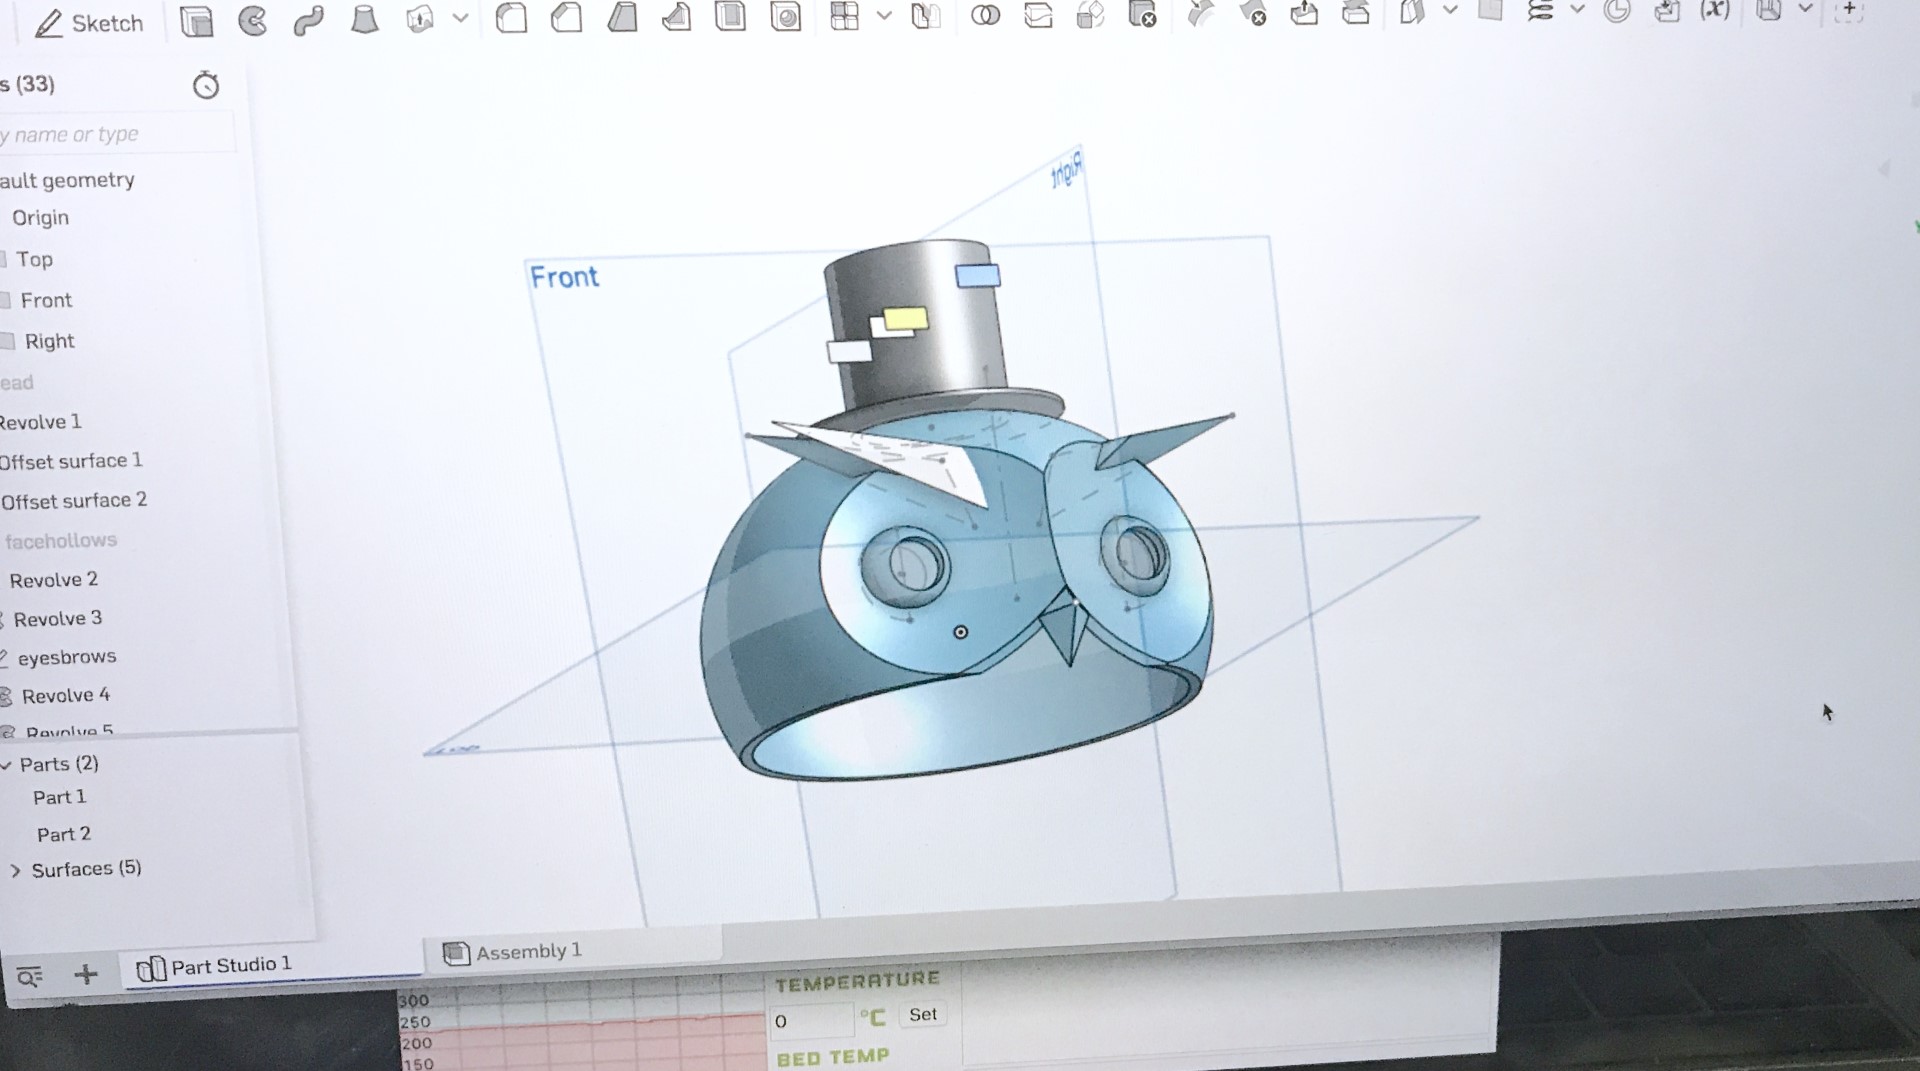Toggle visibility of the Front plane
This screenshot has width=1920, height=1071.
pos(5,300)
